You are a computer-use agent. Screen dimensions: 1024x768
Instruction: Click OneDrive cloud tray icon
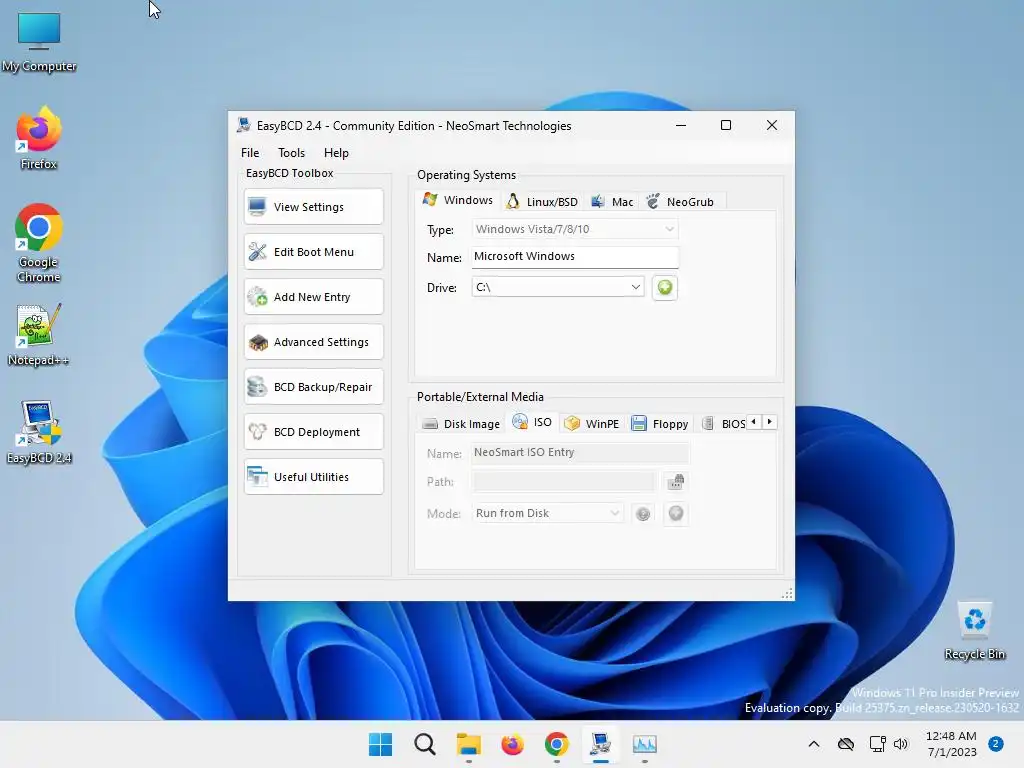click(846, 744)
